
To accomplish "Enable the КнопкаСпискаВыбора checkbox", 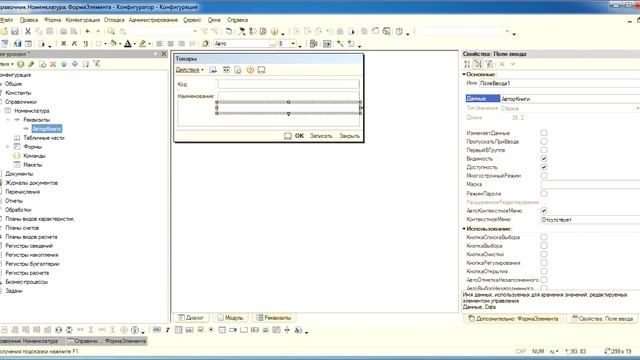I will click(544, 237).
